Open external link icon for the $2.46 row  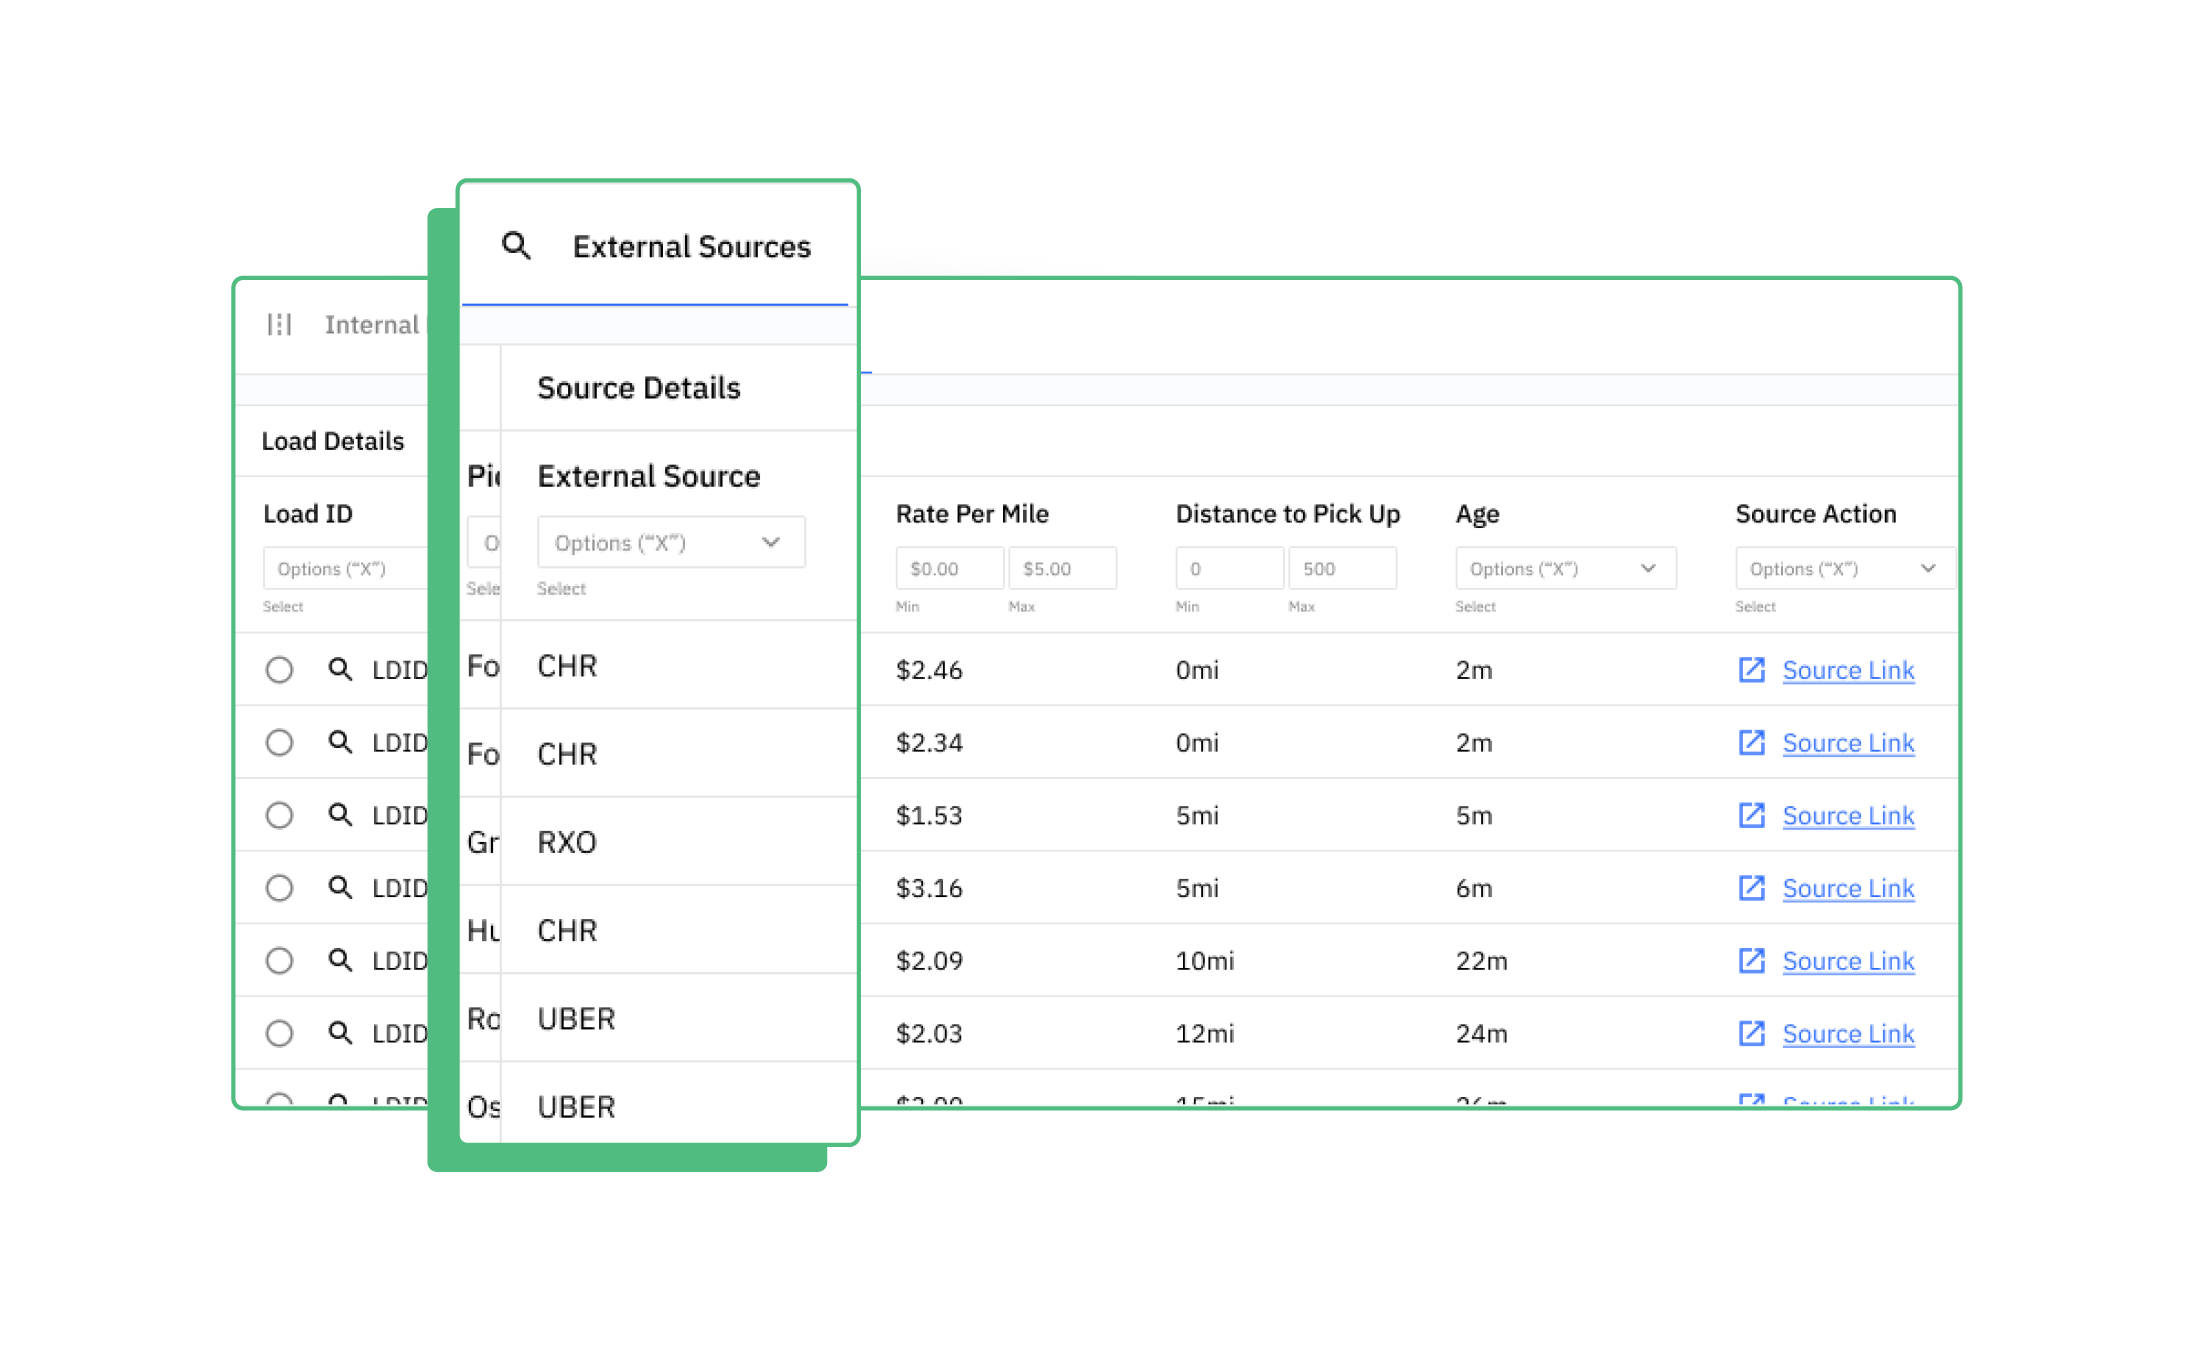(1751, 669)
